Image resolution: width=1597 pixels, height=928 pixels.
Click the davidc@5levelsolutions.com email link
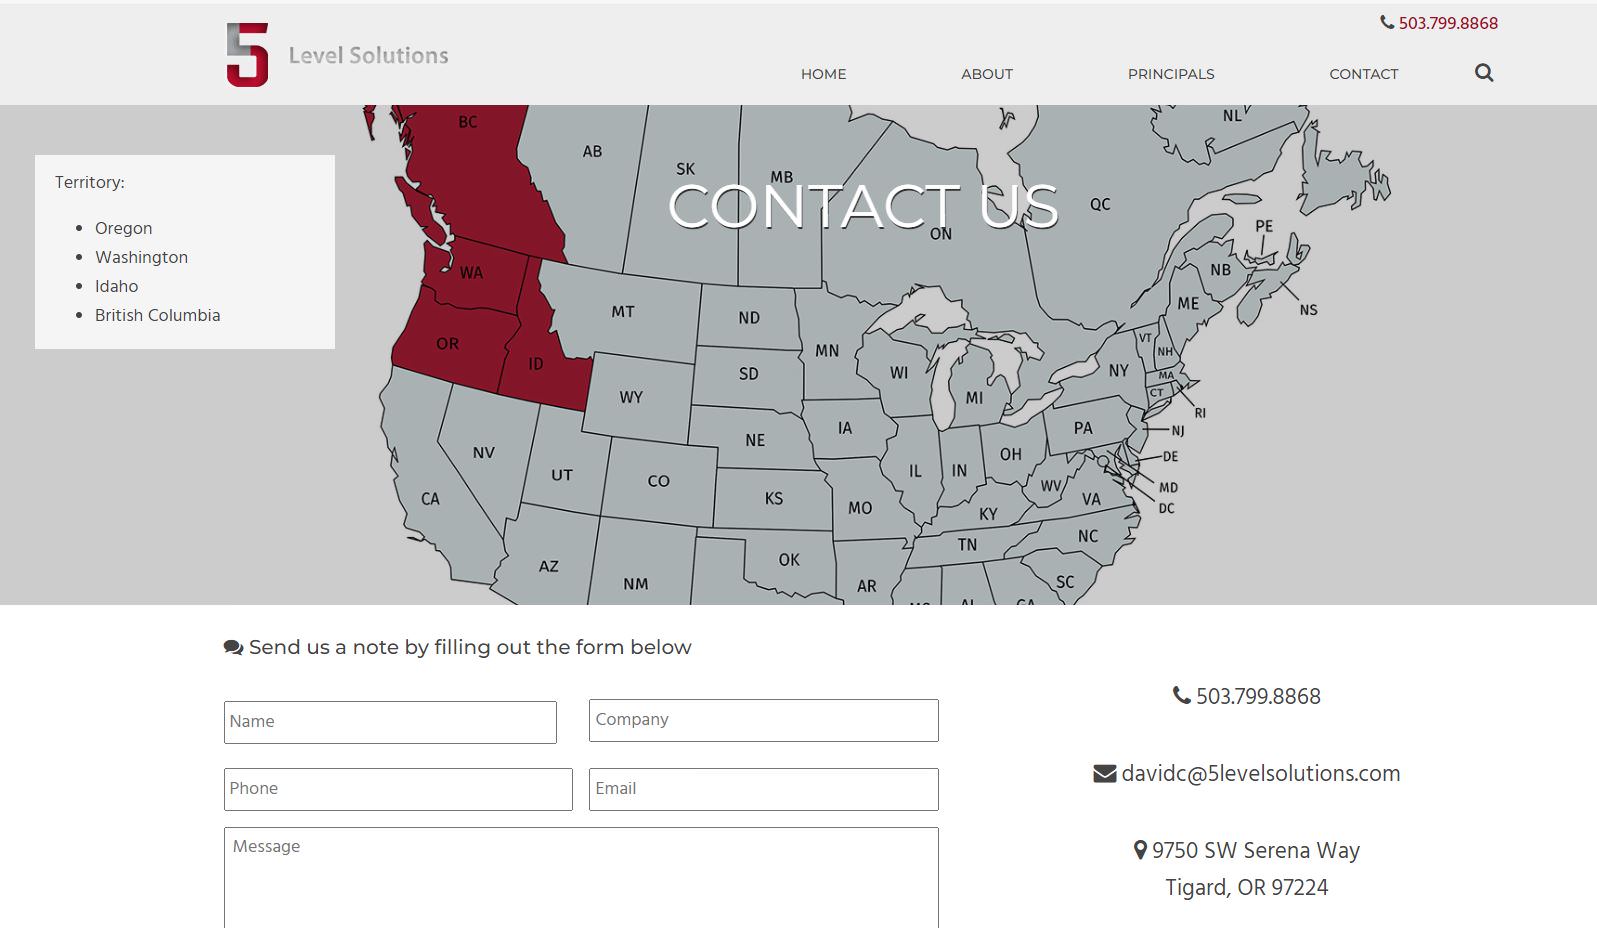tap(1261, 774)
